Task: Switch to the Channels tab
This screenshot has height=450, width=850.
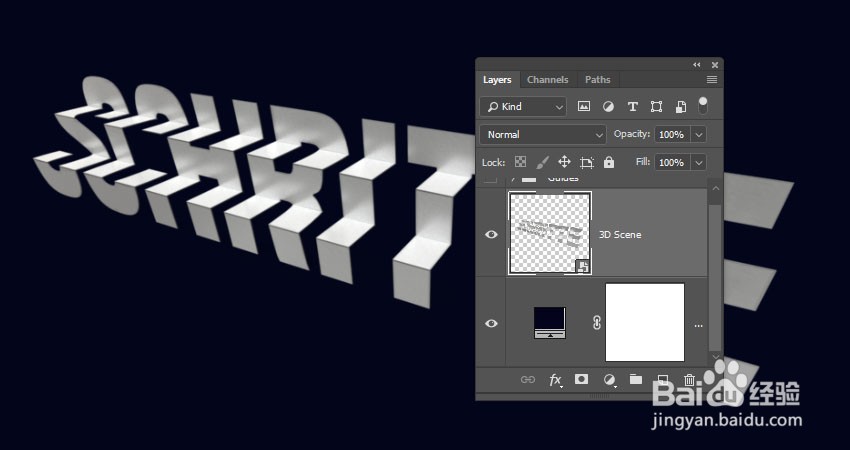Action: 548,80
